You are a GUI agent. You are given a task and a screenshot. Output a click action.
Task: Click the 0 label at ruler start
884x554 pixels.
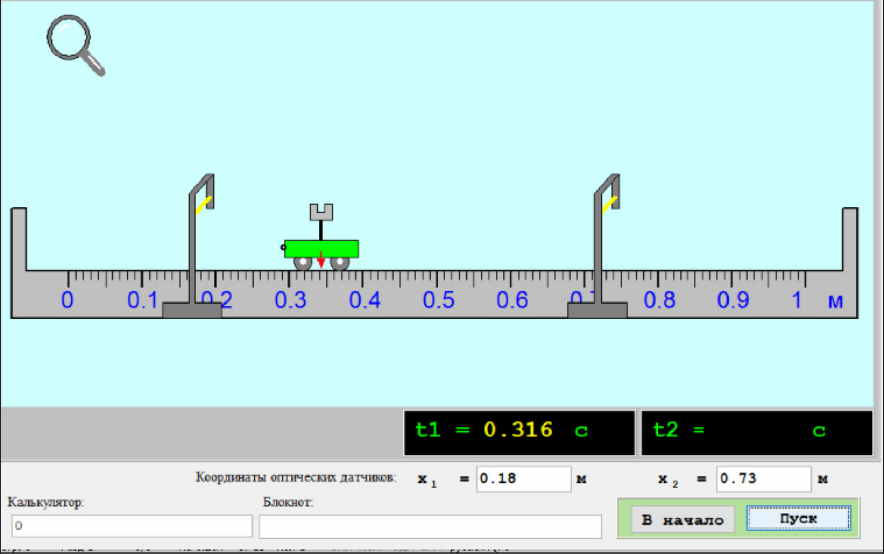[x=67, y=299]
